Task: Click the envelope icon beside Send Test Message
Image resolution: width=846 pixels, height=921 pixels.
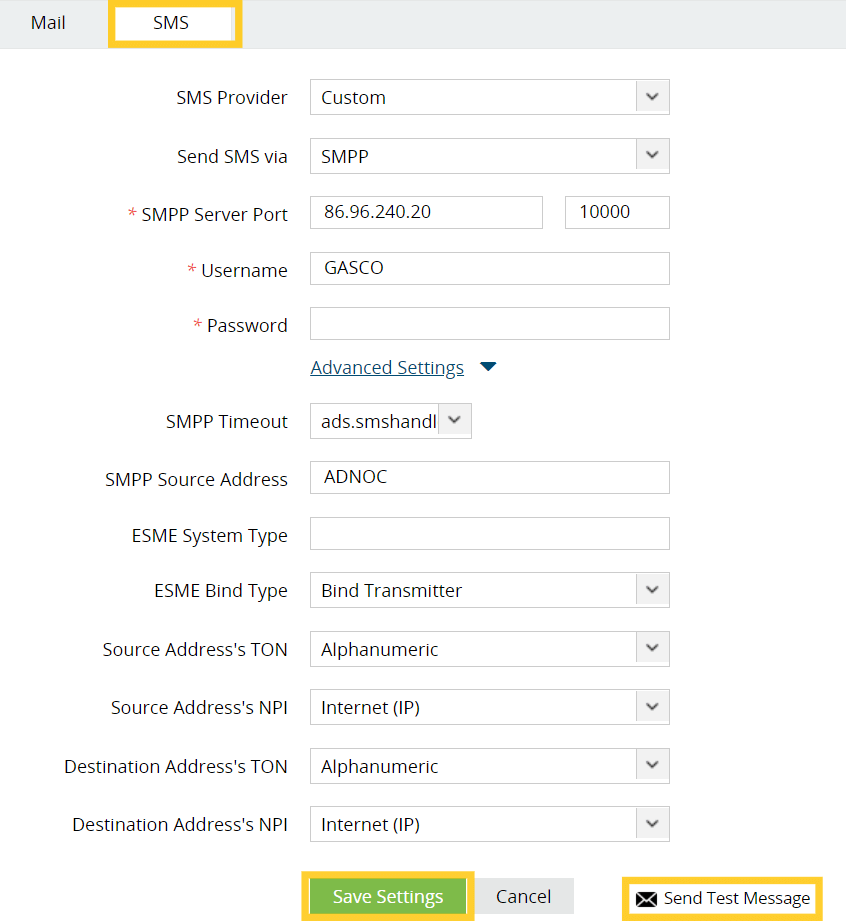Action: pos(647,899)
